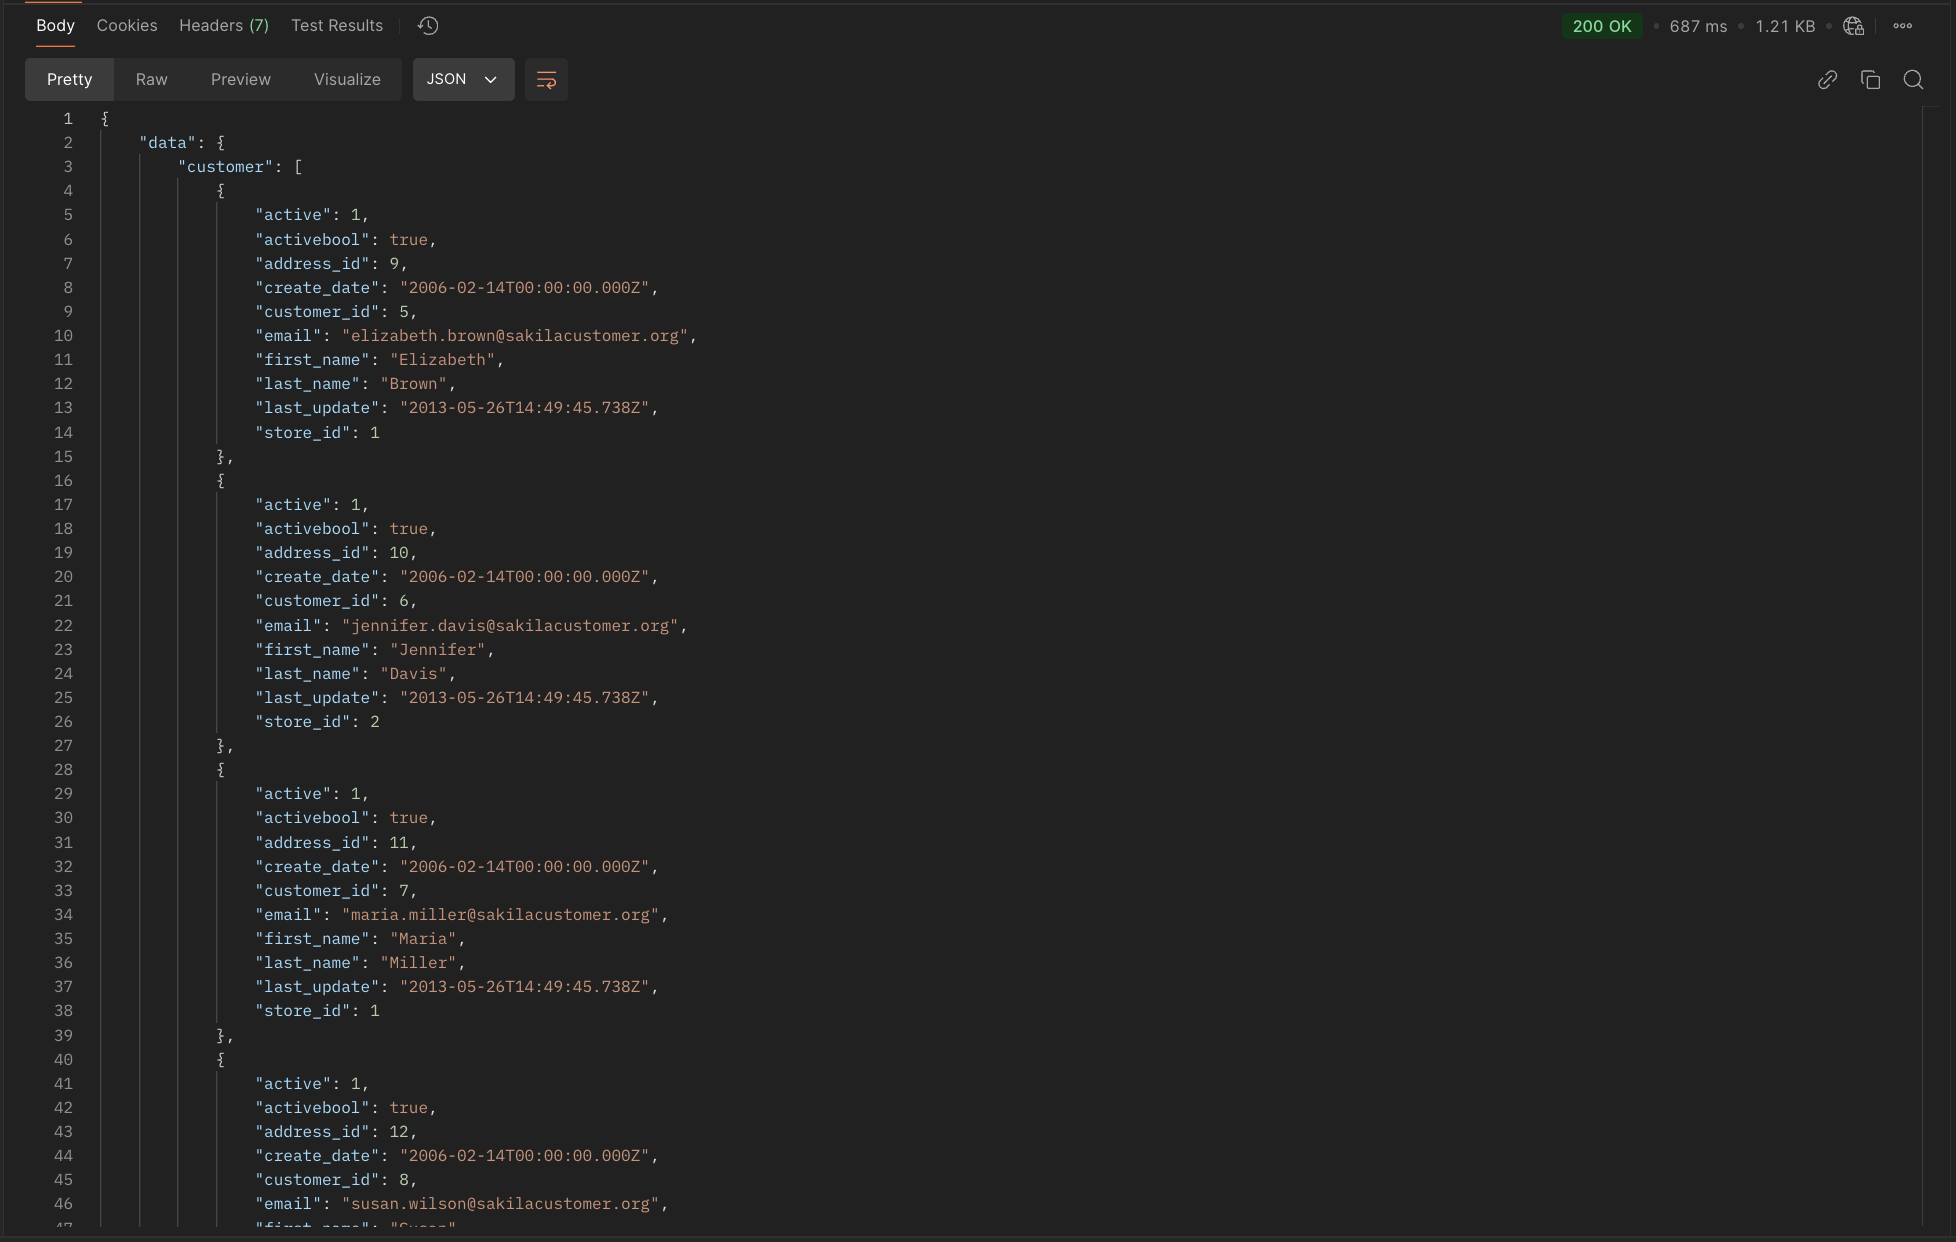The image size is (1956, 1242).
Task: Click the 200 OK status badge
Action: (x=1601, y=26)
